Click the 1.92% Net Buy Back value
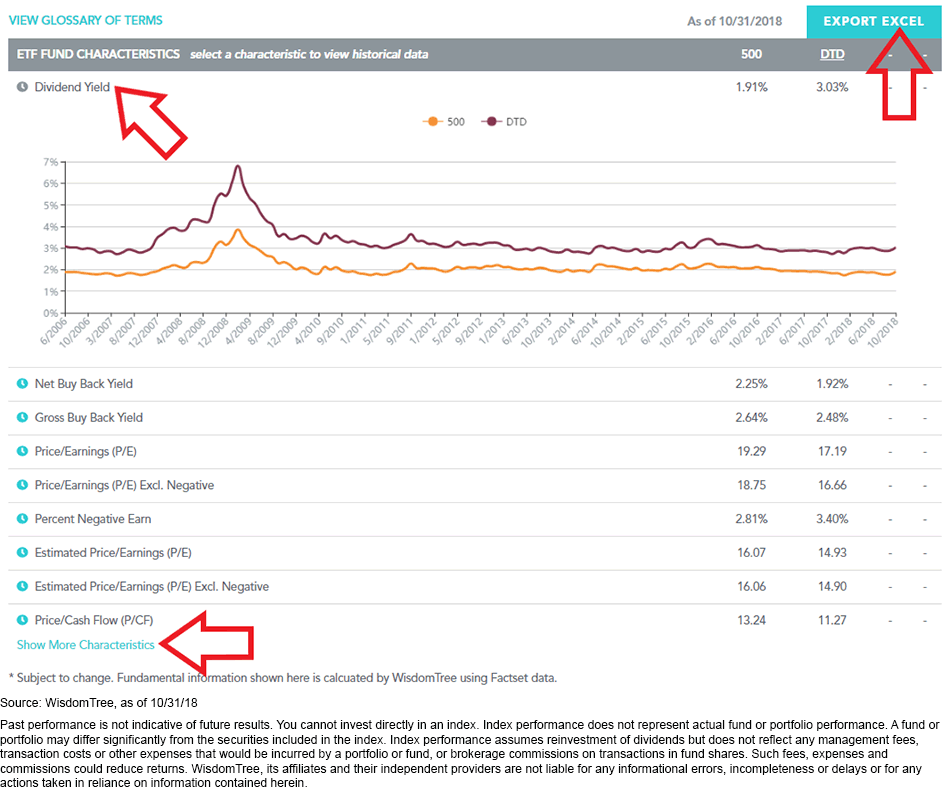 [x=832, y=384]
